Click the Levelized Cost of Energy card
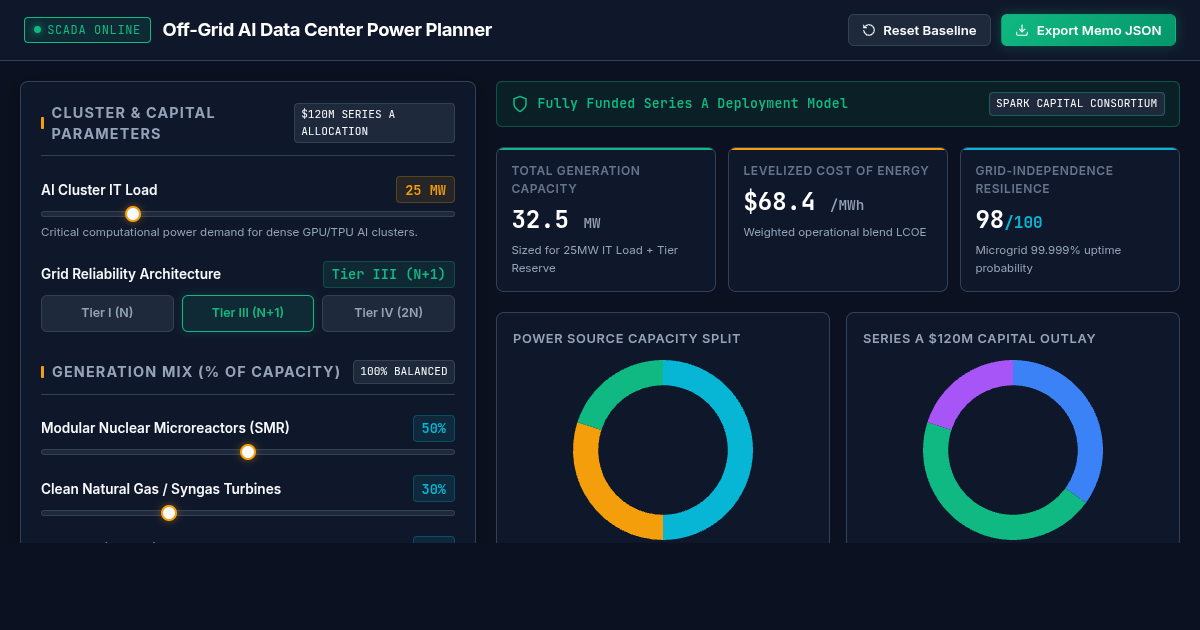 pyautogui.click(x=838, y=220)
